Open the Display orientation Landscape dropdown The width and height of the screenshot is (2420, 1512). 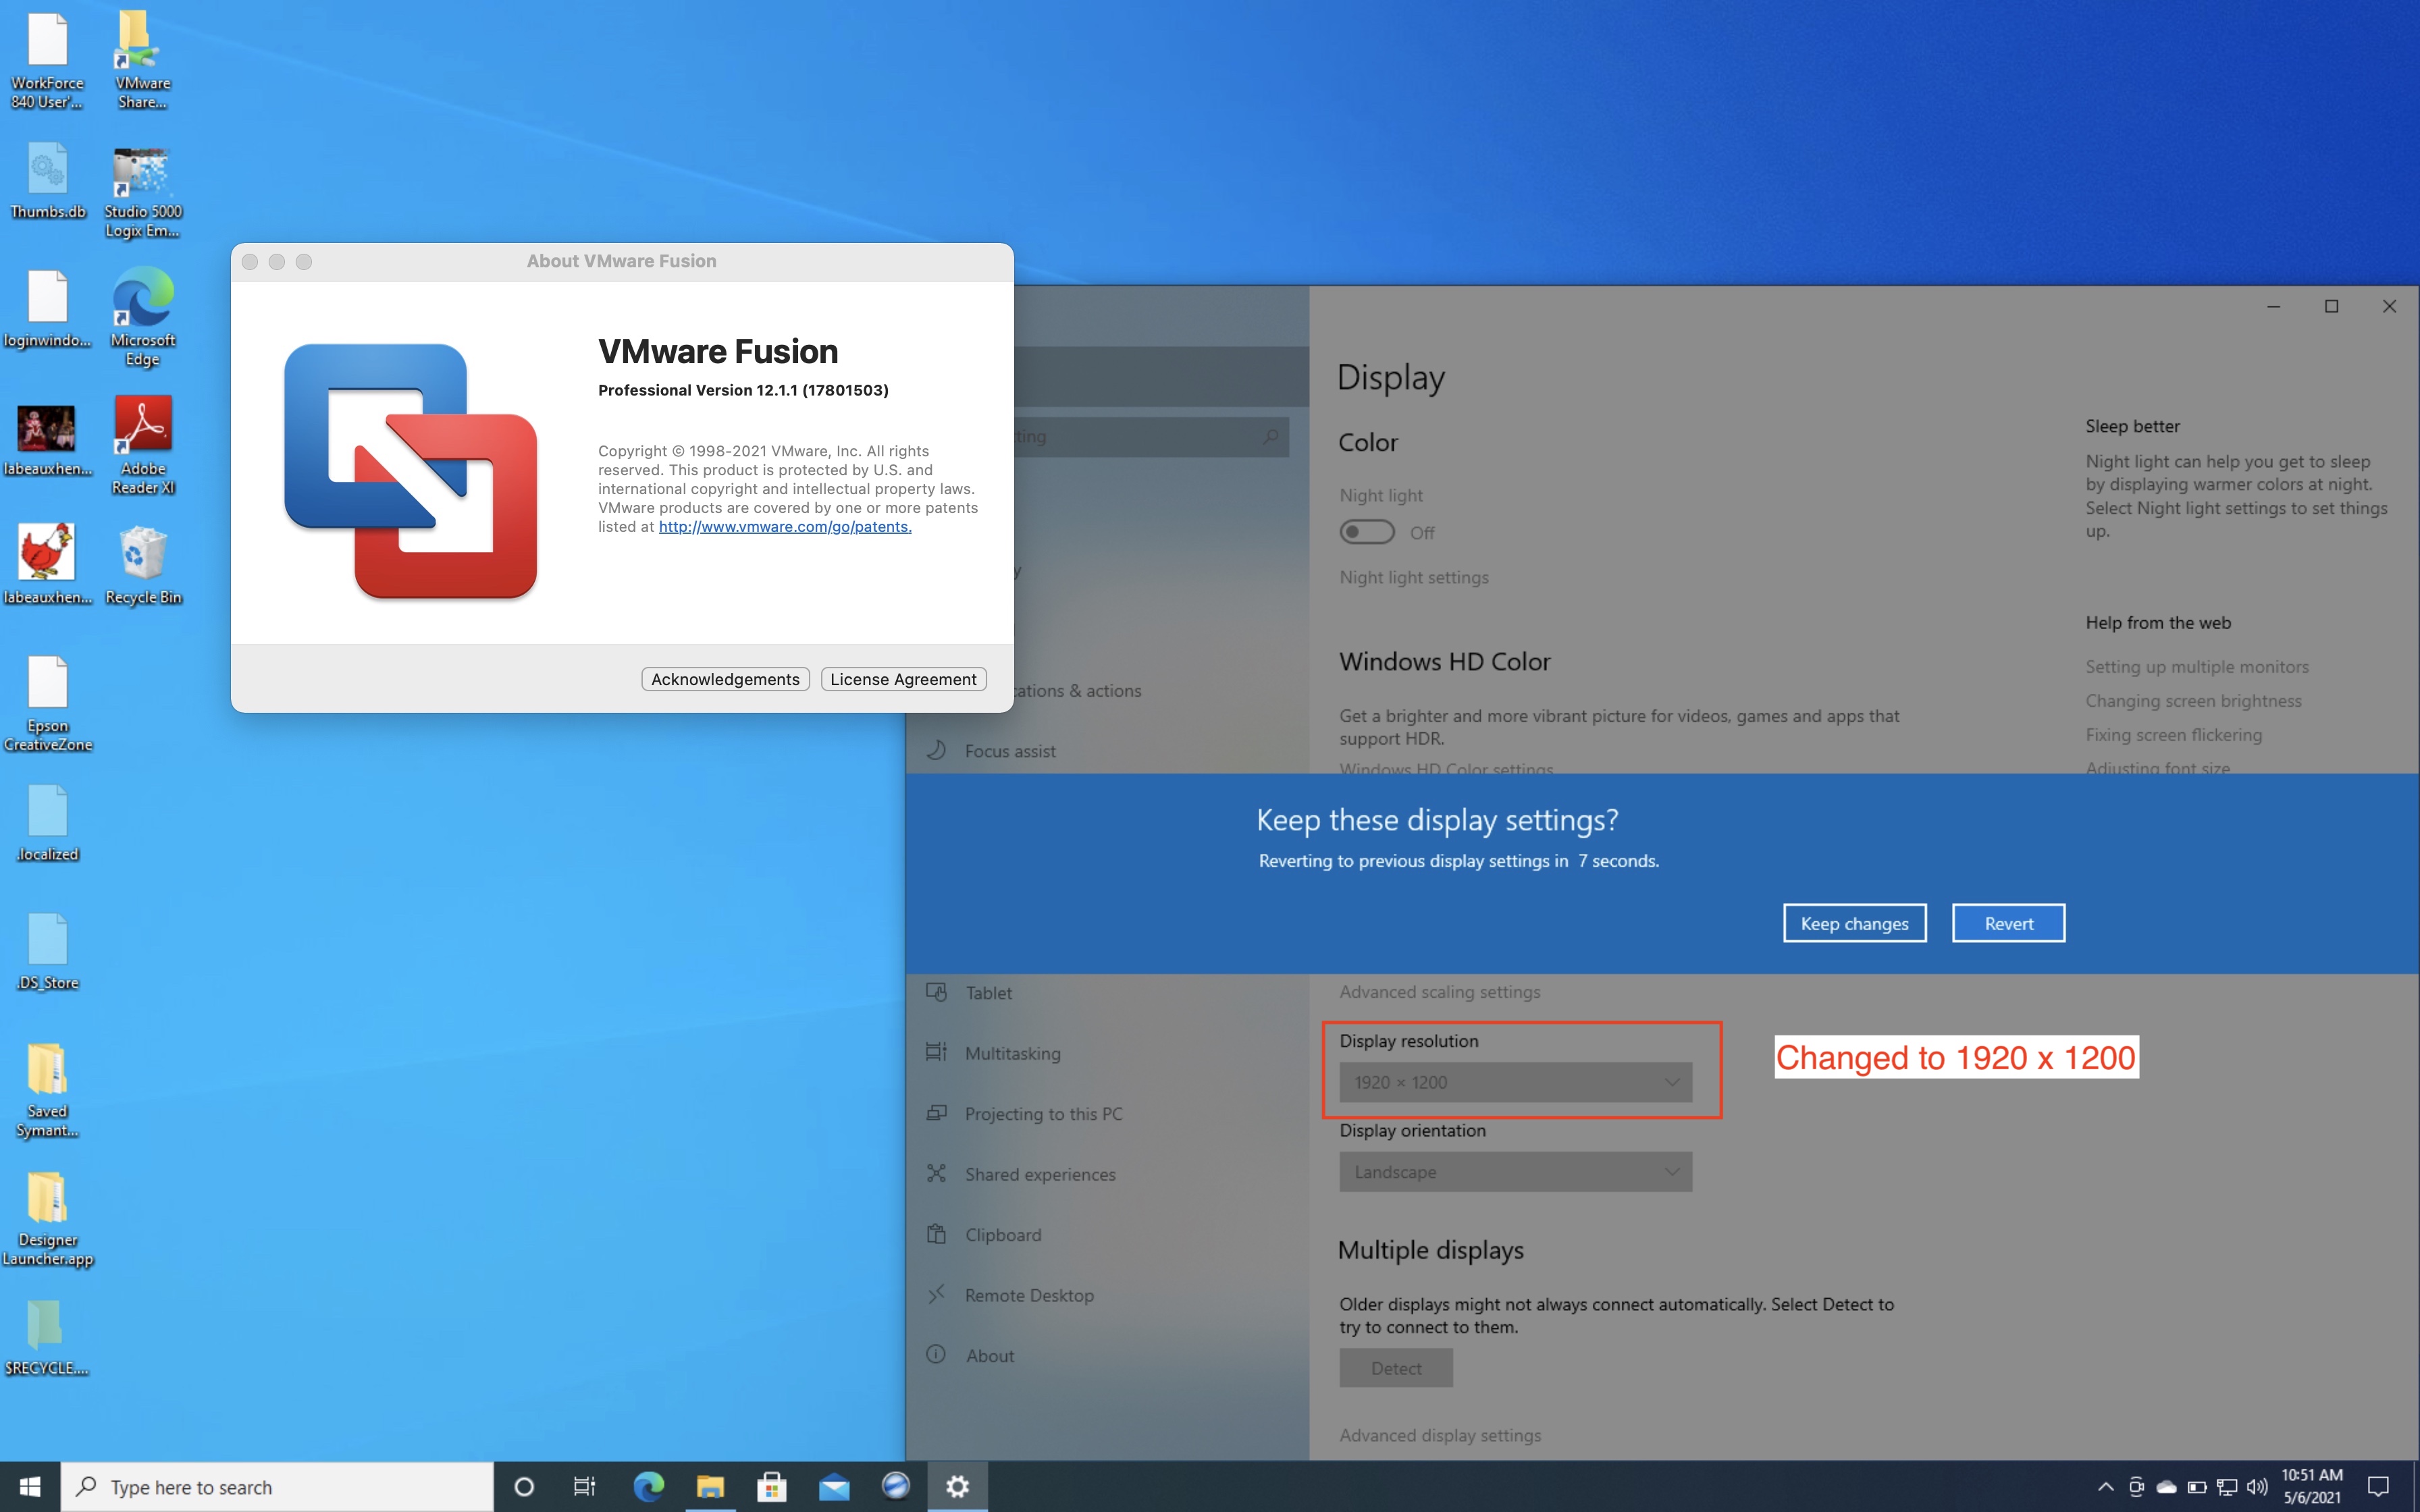click(1515, 1172)
